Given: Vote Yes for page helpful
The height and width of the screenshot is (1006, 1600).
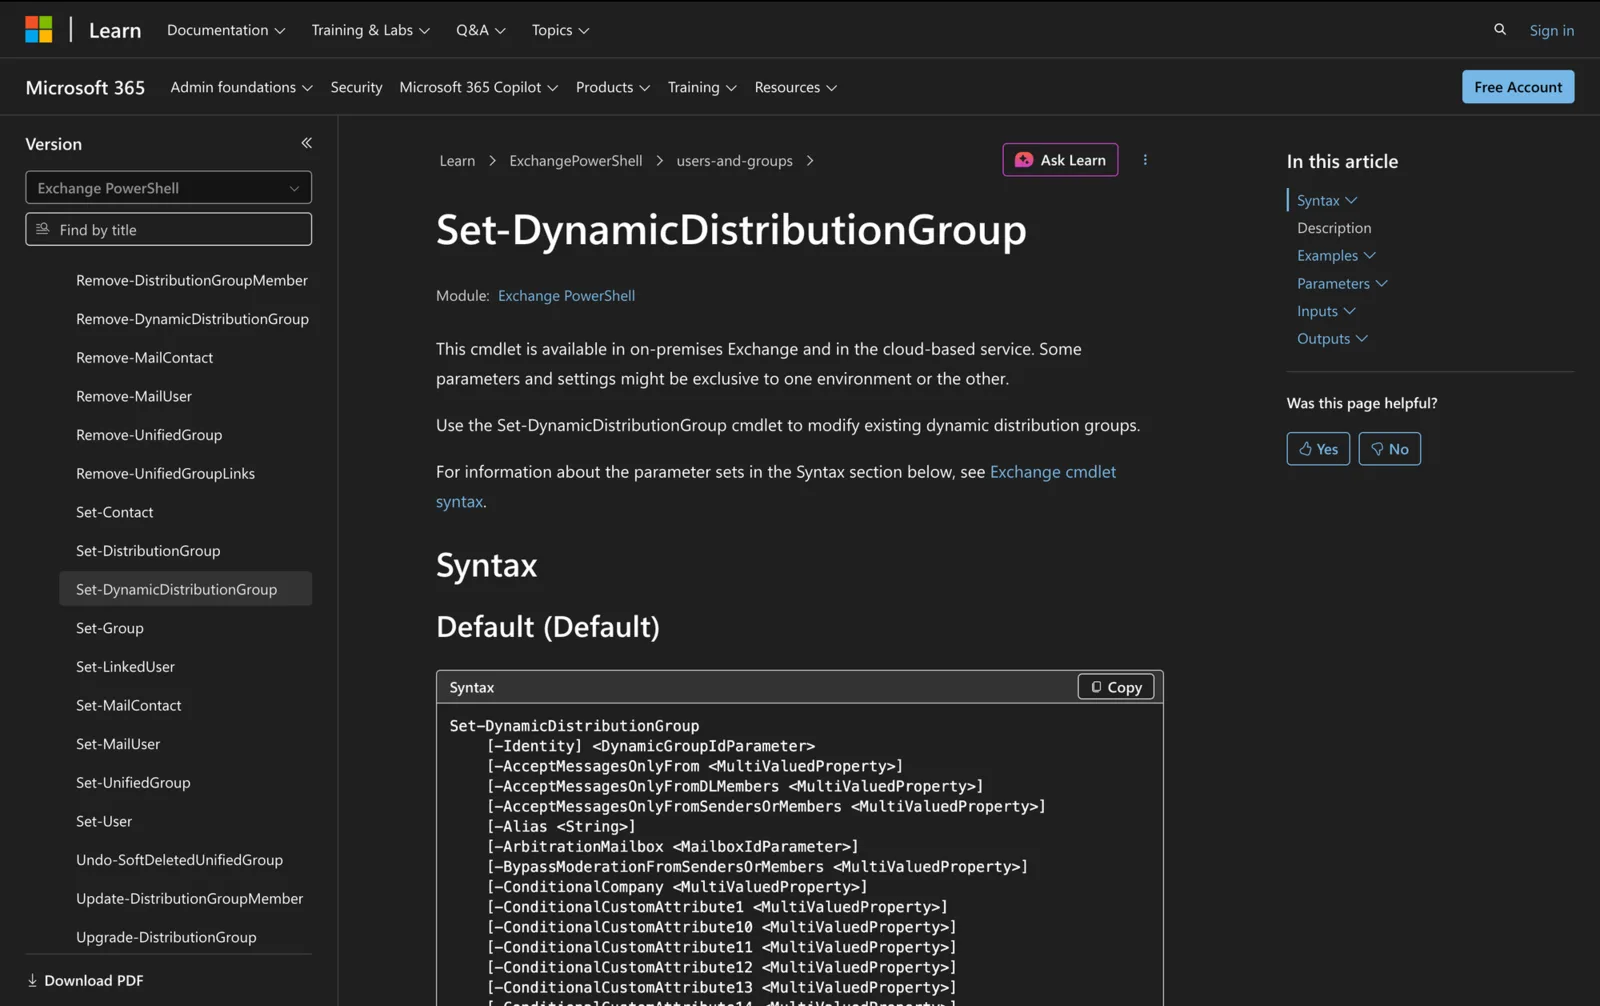Looking at the screenshot, I should pos(1318,449).
